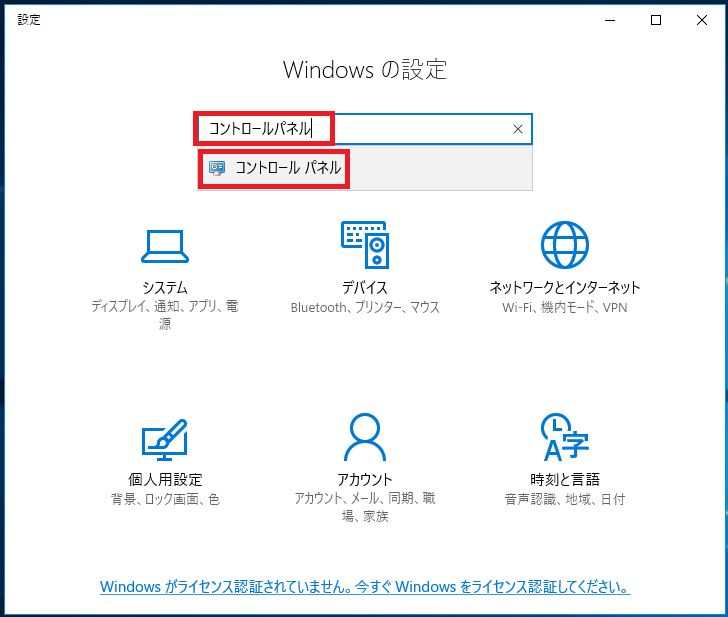Viewport: 728px width, 617px height.
Task: Click the ディスプレイ、通知、アプリ、電源 description
Action: point(165,315)
